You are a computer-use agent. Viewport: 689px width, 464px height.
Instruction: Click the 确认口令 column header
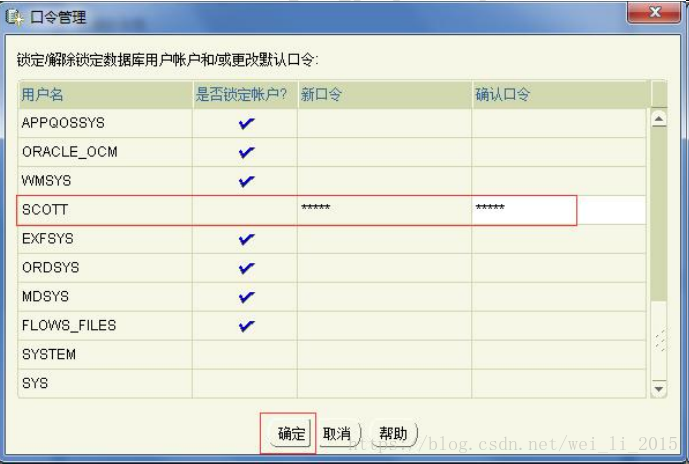click(x=561, y=94)
